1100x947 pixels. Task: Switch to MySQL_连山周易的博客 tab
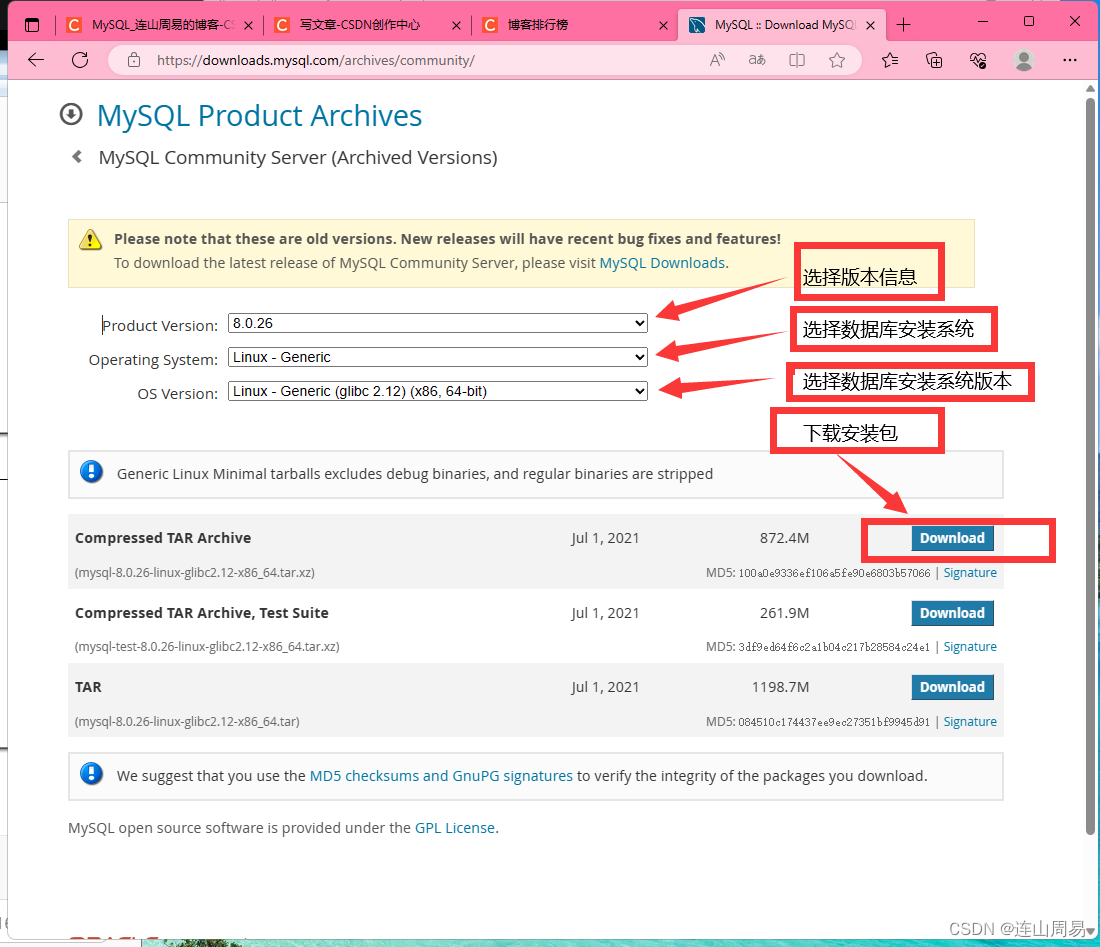click(x=159, y=25)
